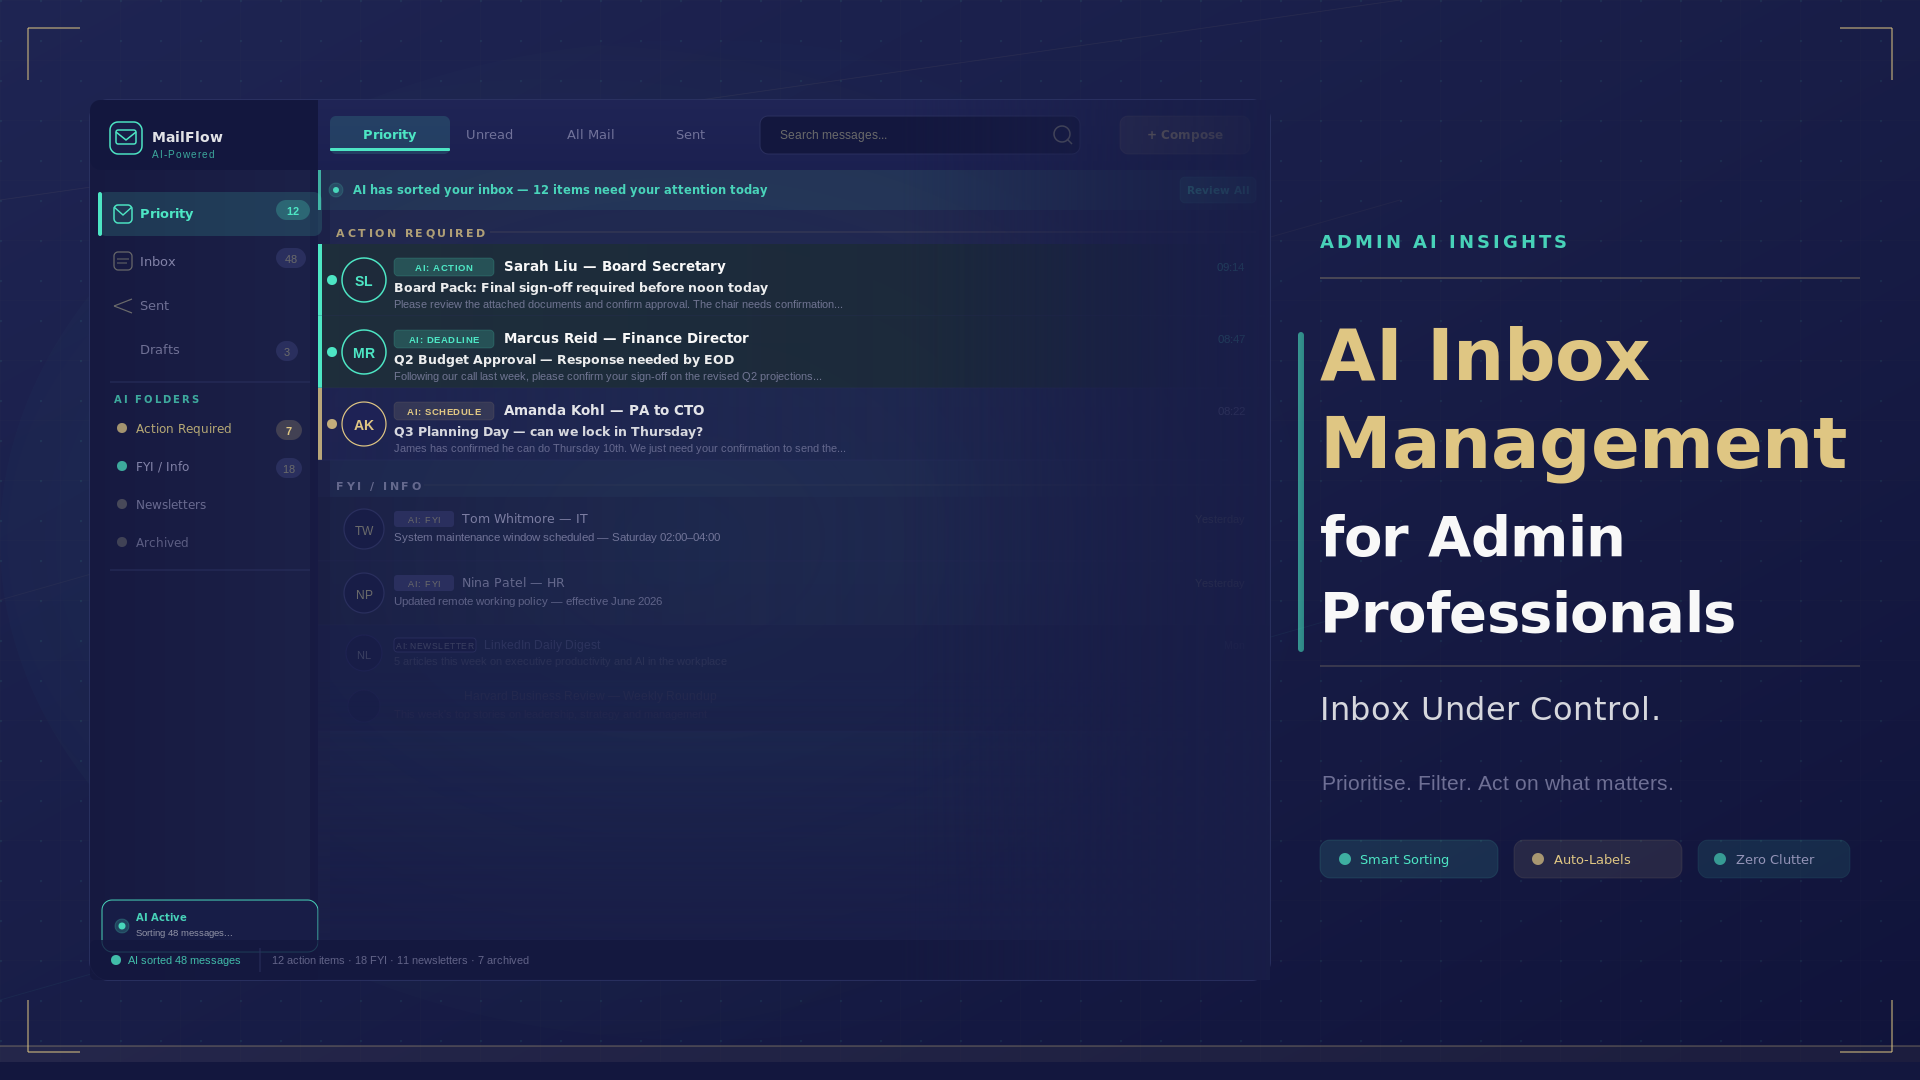Image resolution: width=1920 pixels, height=1080 pixels.
Task: Open the Priority folder in sidebar
Action: (209, 214)
